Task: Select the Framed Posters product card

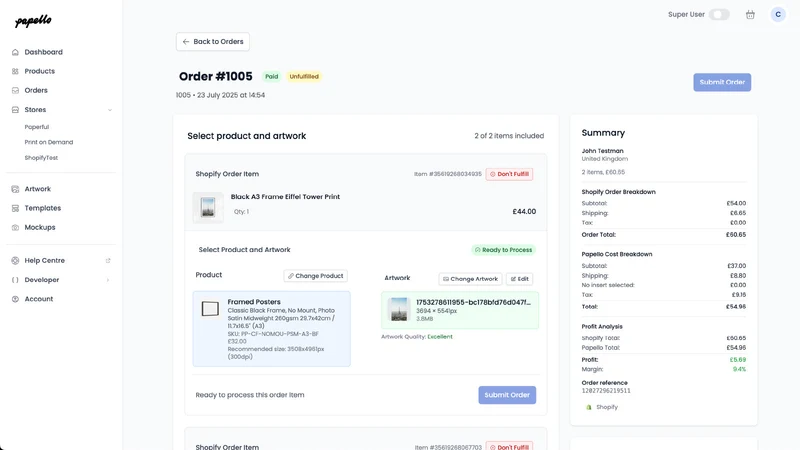Action: tap(271, 329)
